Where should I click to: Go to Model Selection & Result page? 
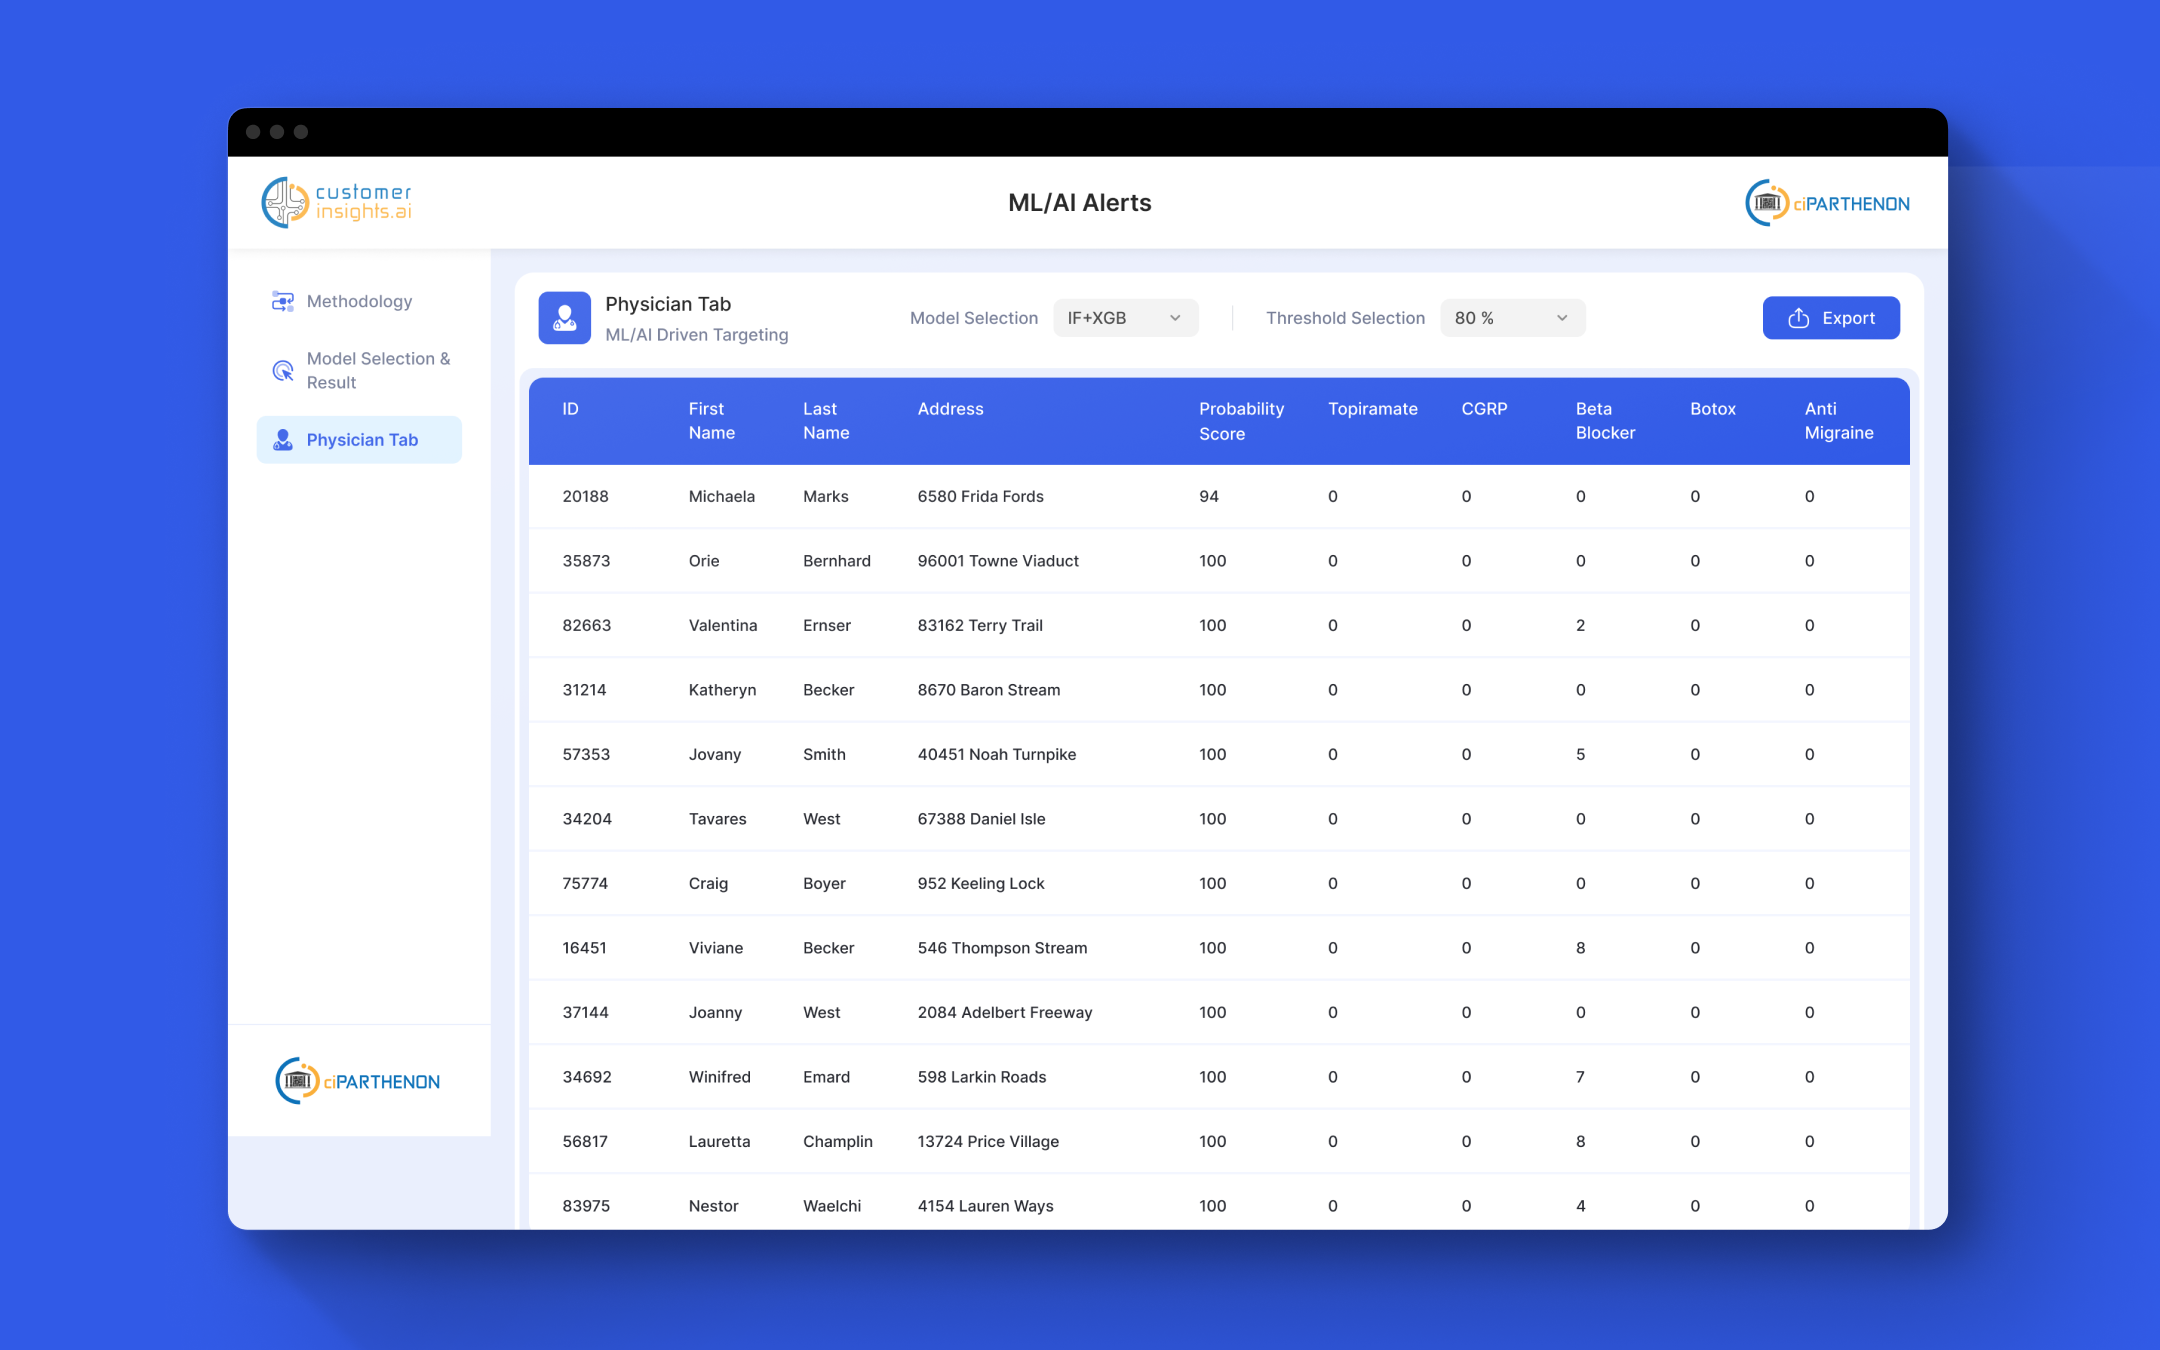click(378, 370)
